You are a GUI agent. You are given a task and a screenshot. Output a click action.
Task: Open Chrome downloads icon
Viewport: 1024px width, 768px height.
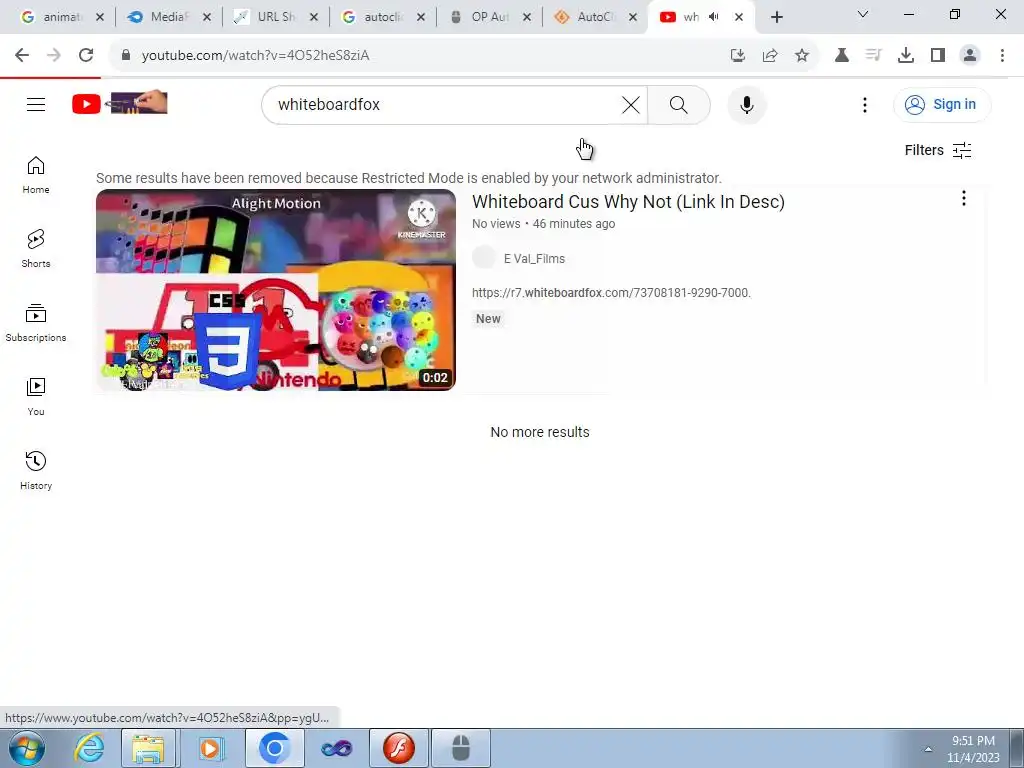906,56
